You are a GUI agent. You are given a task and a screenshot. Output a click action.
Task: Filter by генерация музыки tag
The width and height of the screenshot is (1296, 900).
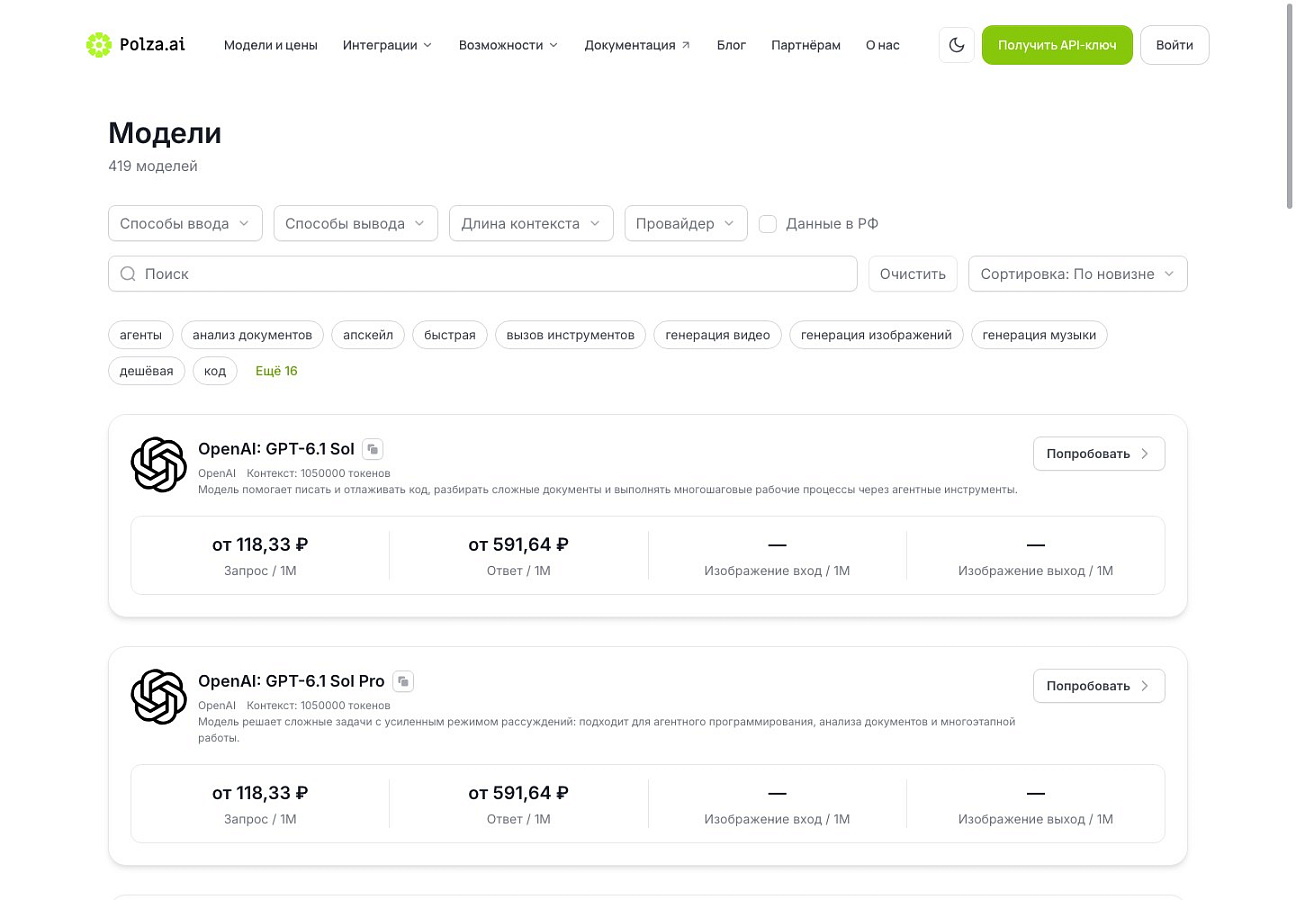(x=1039, y=335)
